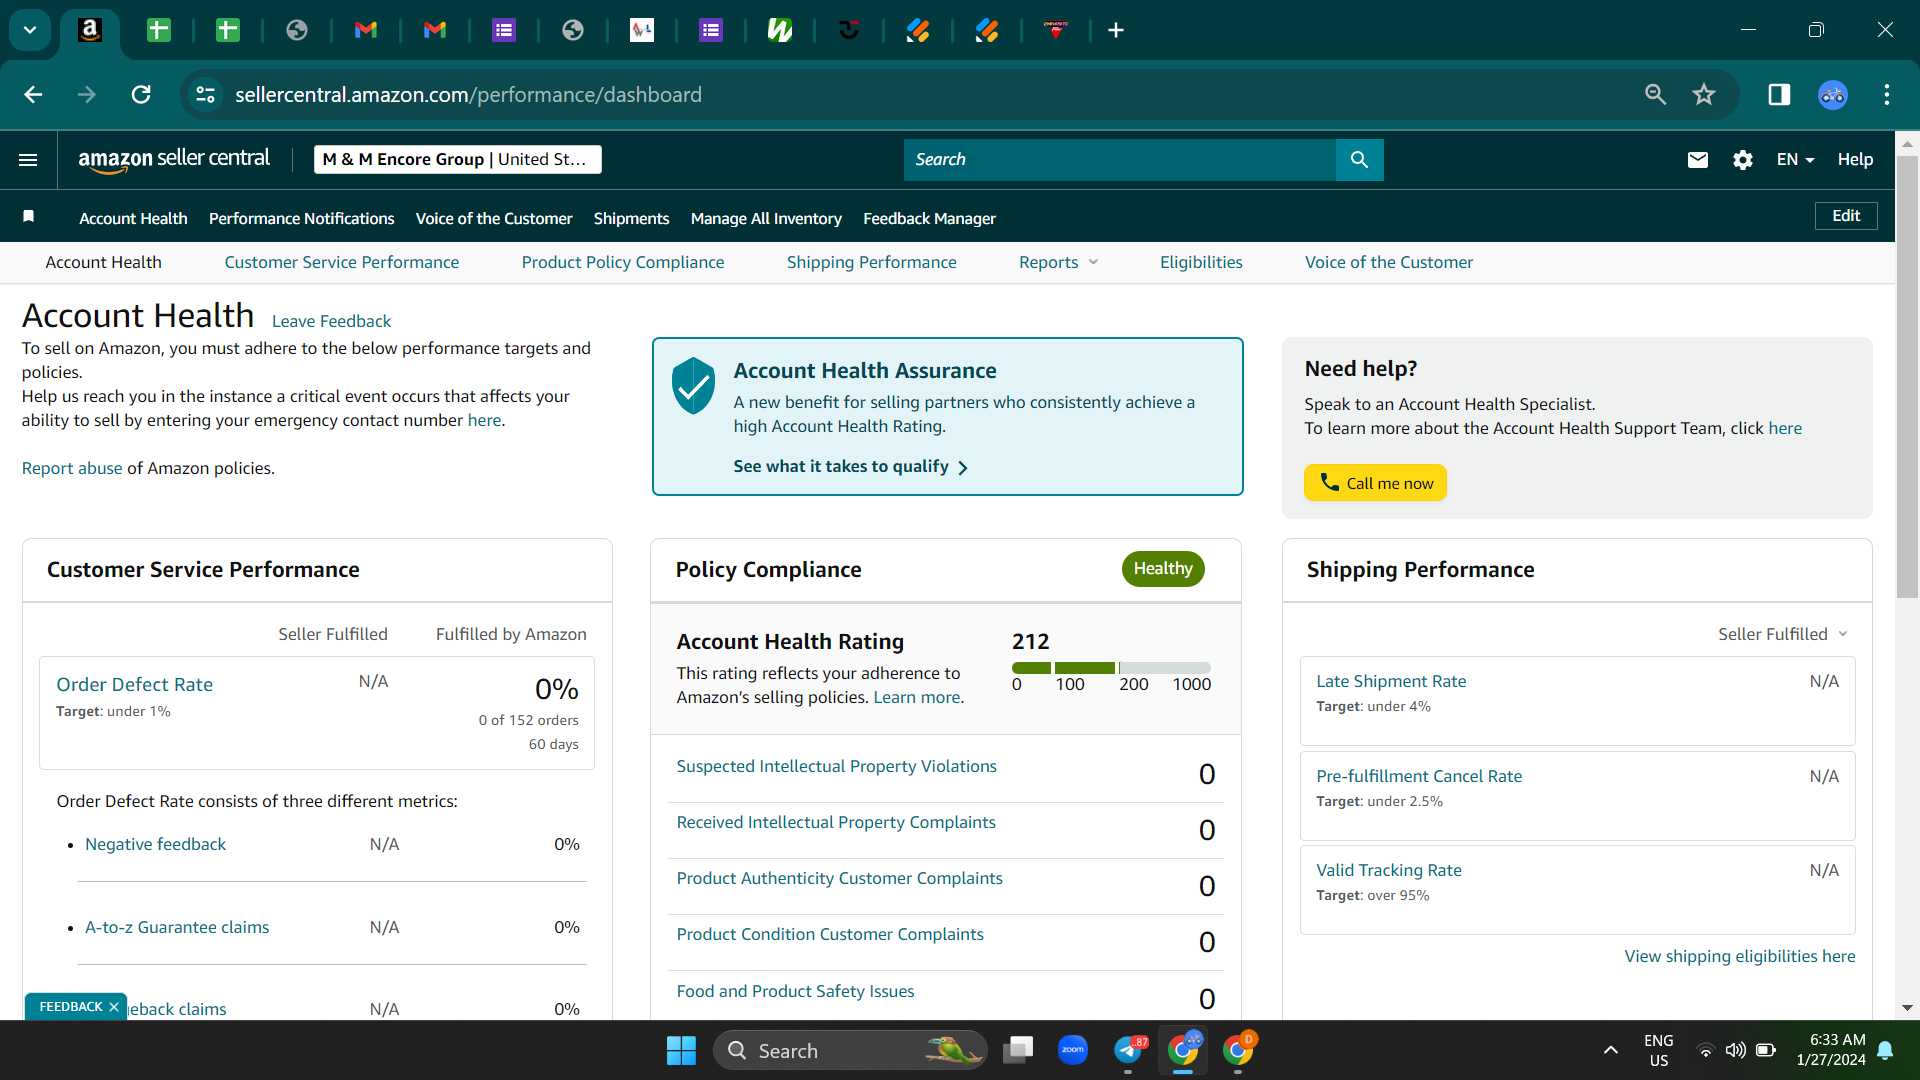This screenshot has width=1920, height=1080.
Task: Select the Amazon browser tab
Action: point(90,30)
